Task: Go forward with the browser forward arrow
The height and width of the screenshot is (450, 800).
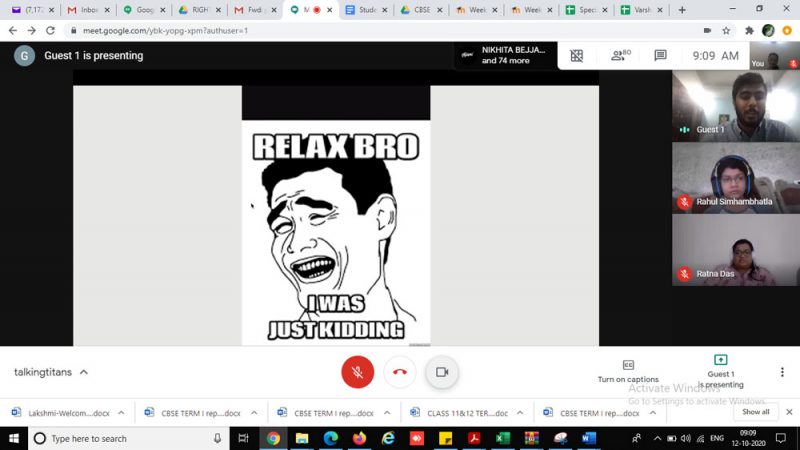Action: pos(32,31)
